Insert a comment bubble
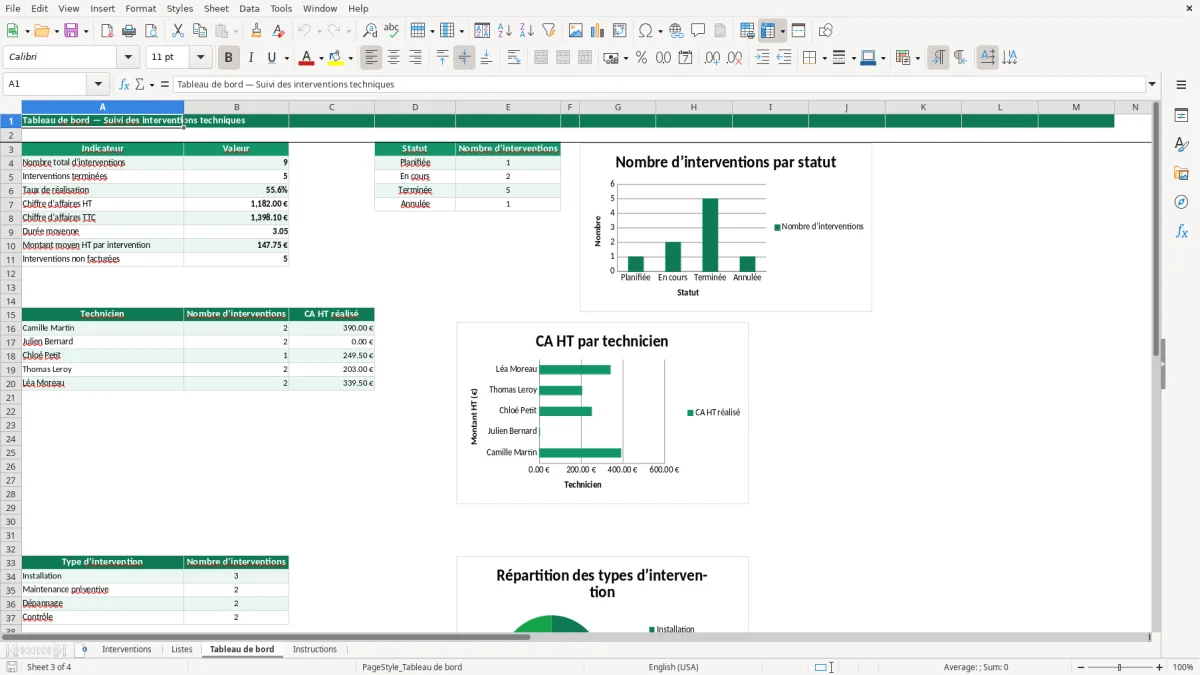 tap(698, 31)
